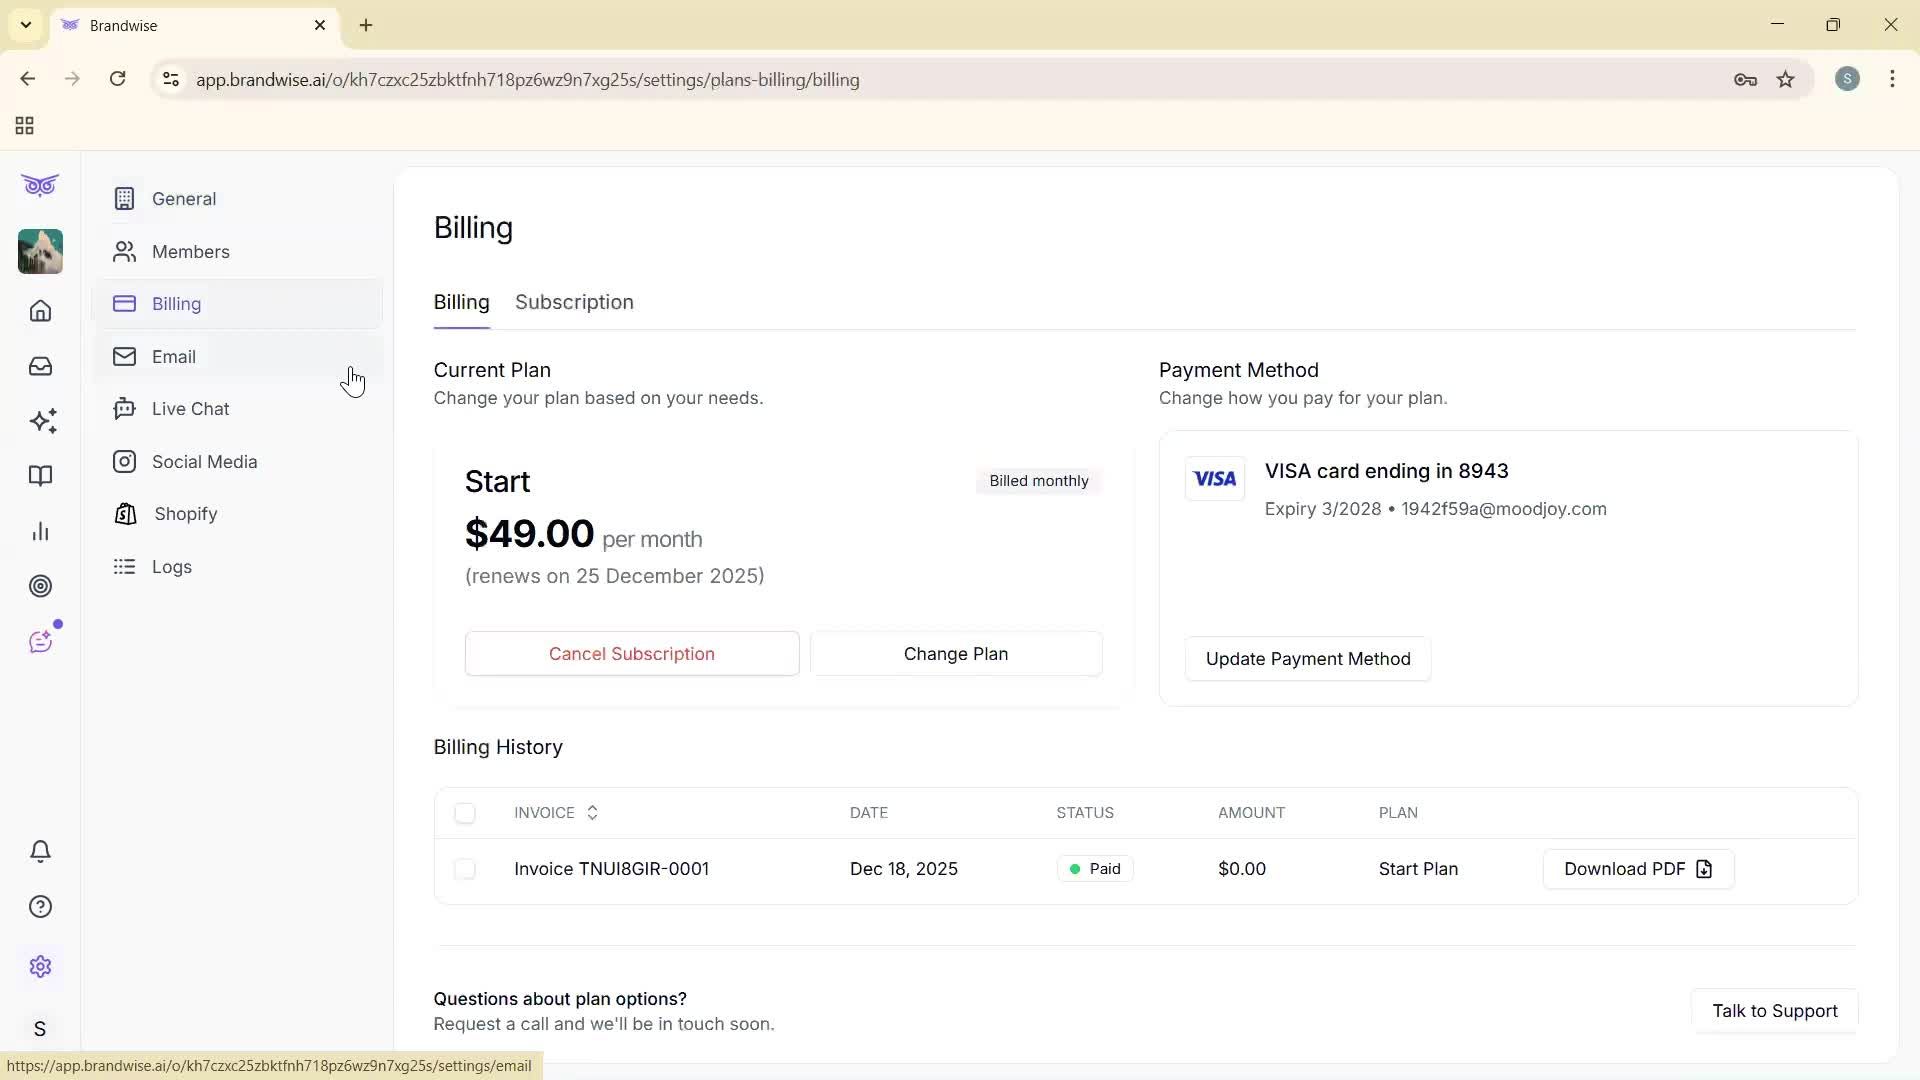1920x1080 pixels.
Task: Switch to the Subscription tab
Action: tap(574, 302)
